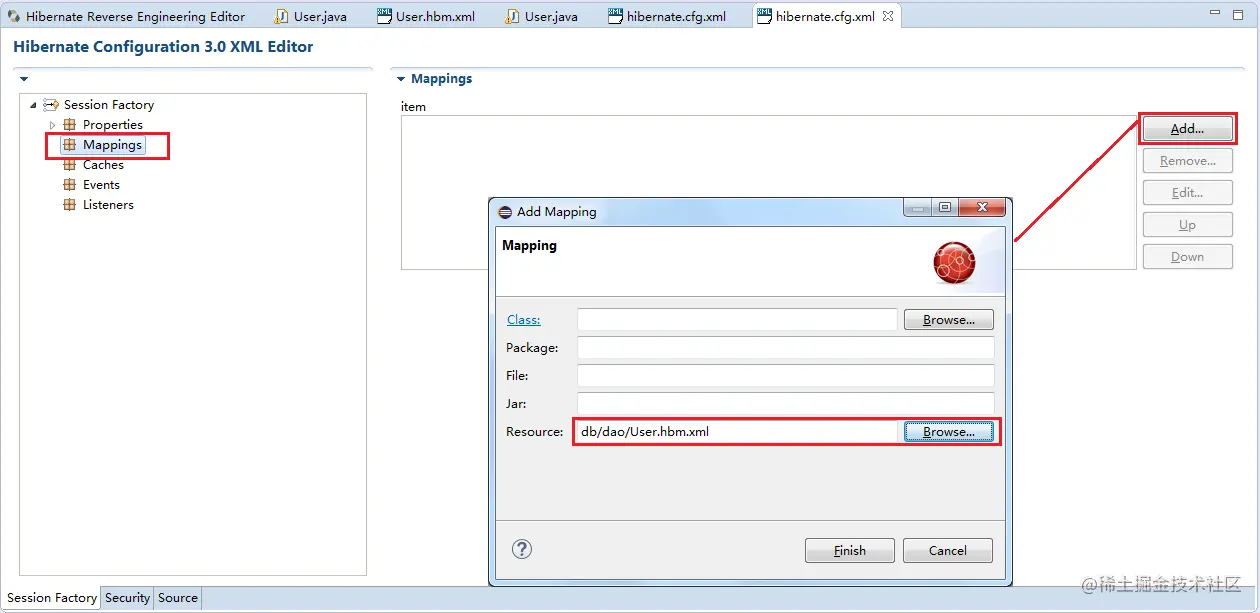The image size is (1260, 613).
Task: Expand the Properties tree node
Action: (52, 125)
